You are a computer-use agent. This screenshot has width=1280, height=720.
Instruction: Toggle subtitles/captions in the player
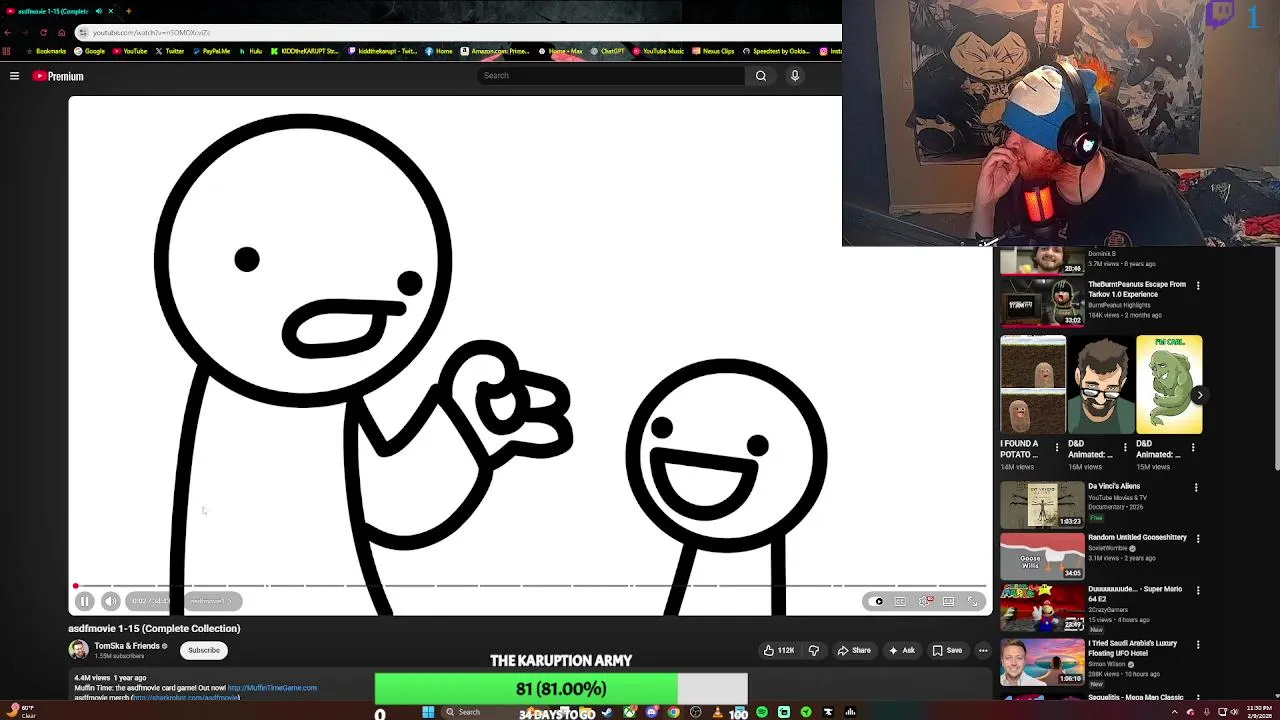point(900,601)
